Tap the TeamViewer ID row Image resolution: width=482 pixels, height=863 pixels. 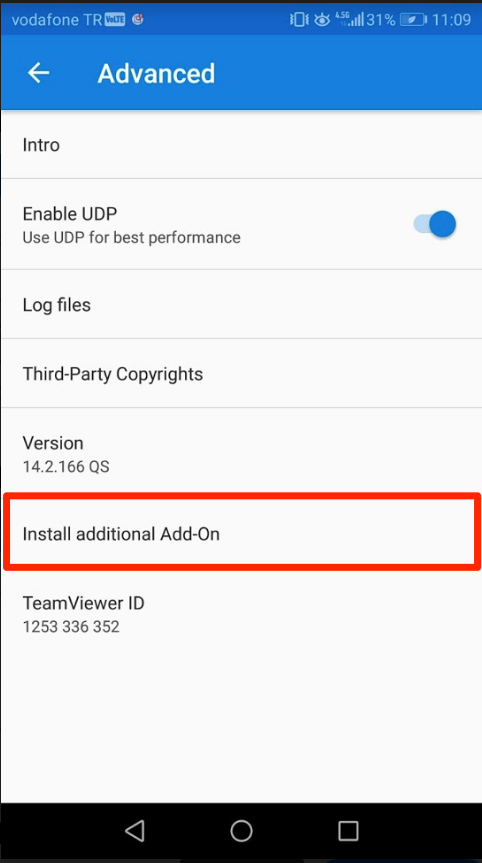pos(241,614)
